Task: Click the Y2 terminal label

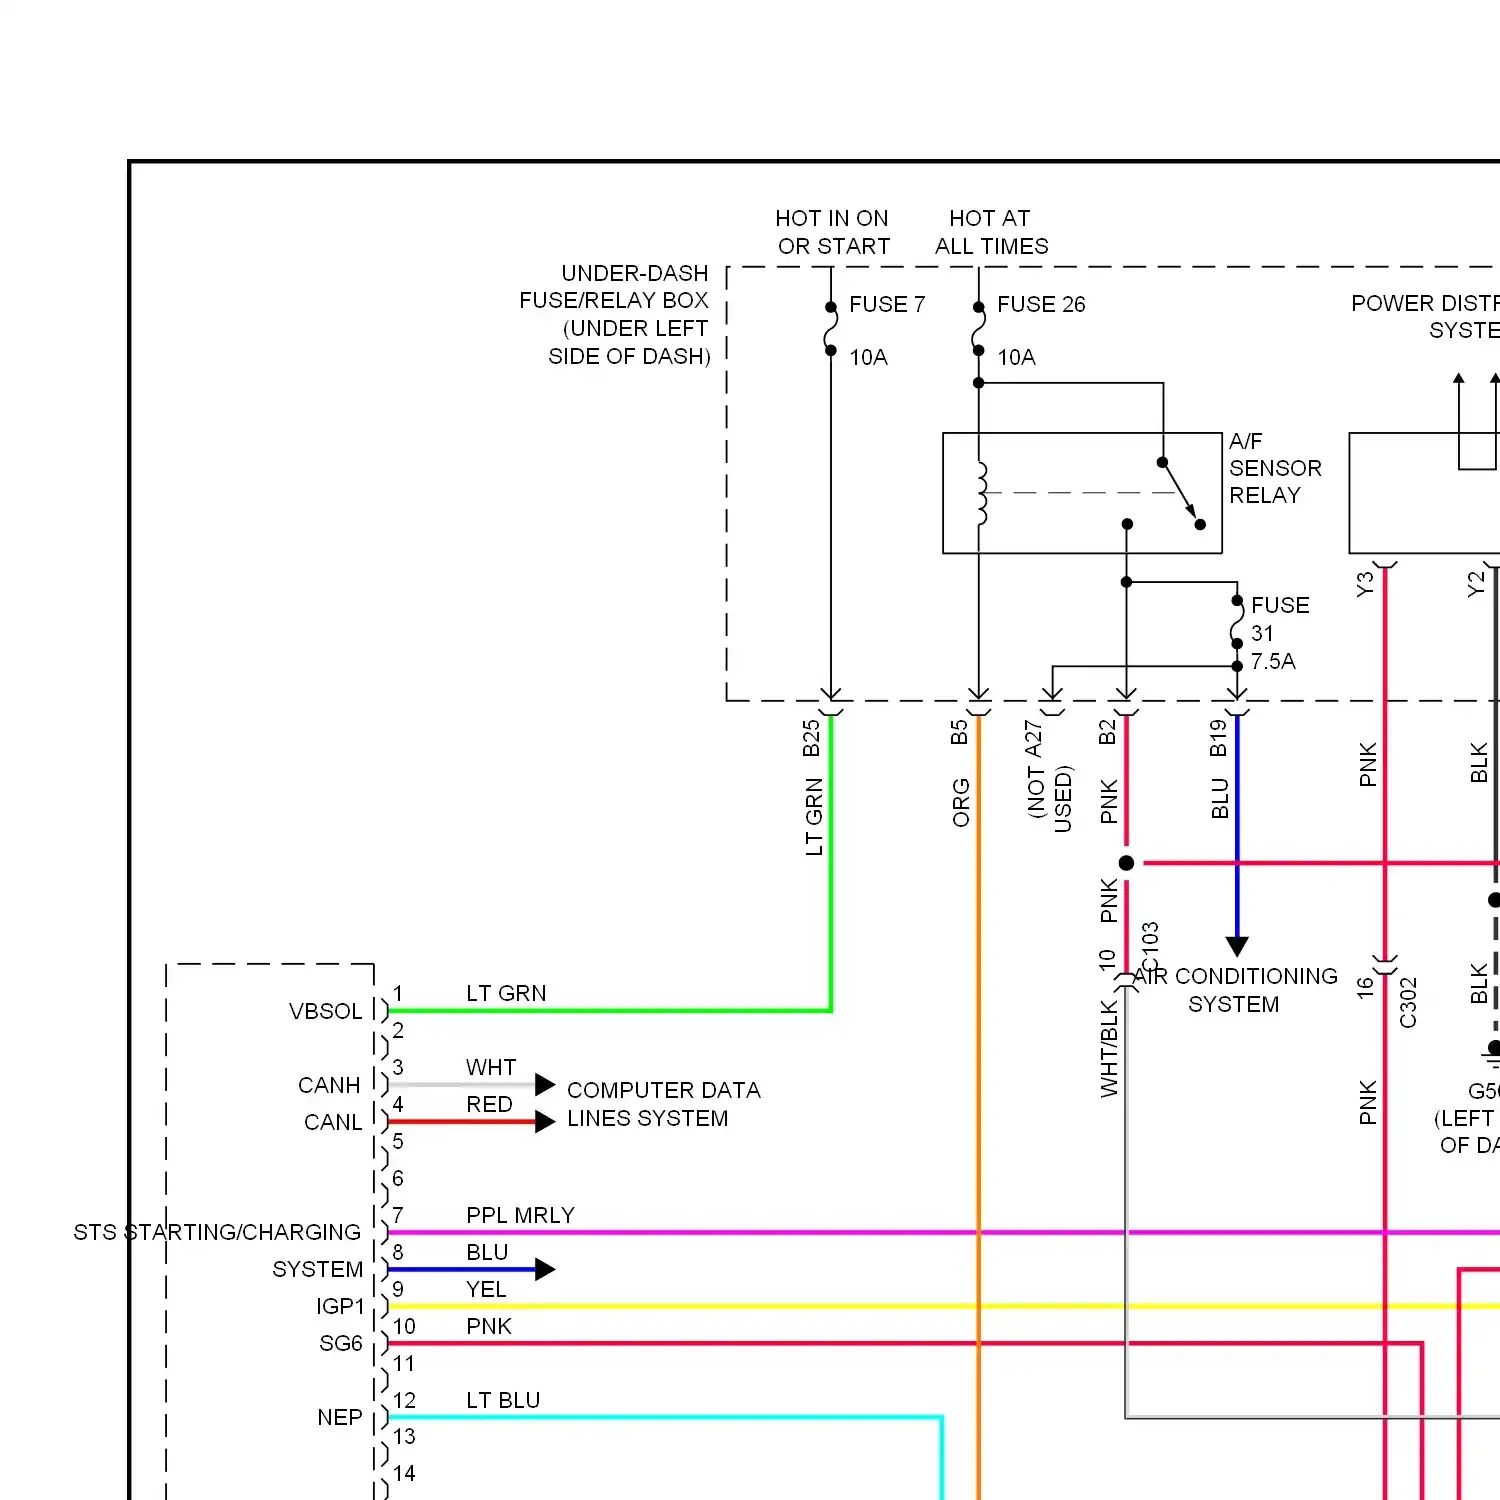Action: tap(1476, 584)
